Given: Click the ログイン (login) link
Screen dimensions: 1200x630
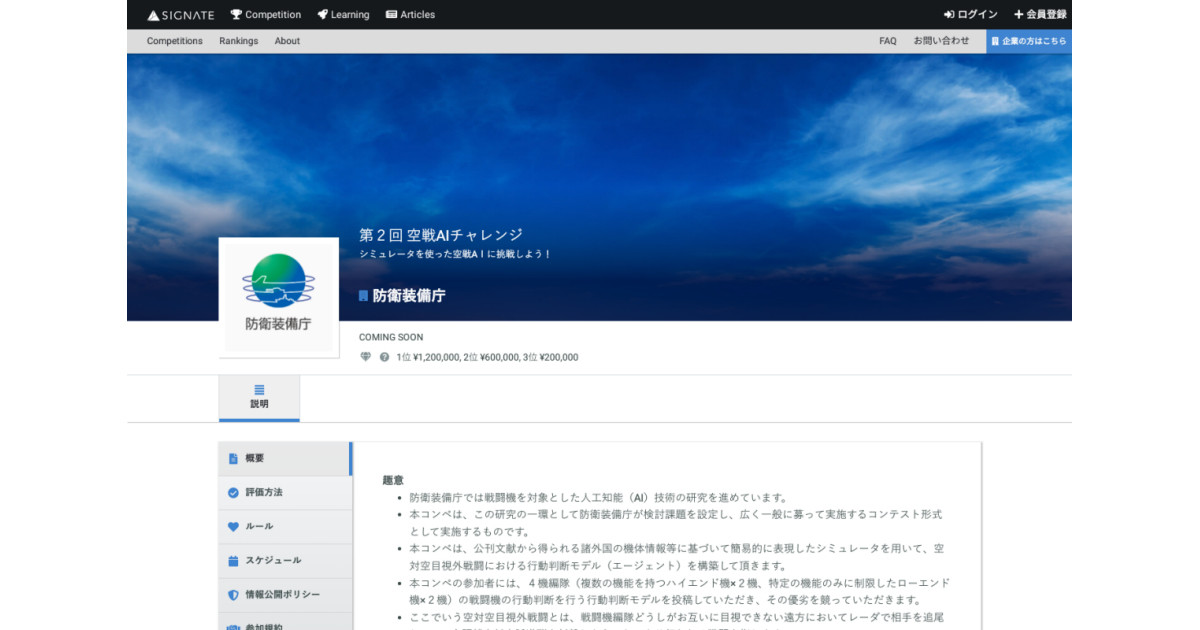Looking at the screenshot, I should [x=970, y=15].
